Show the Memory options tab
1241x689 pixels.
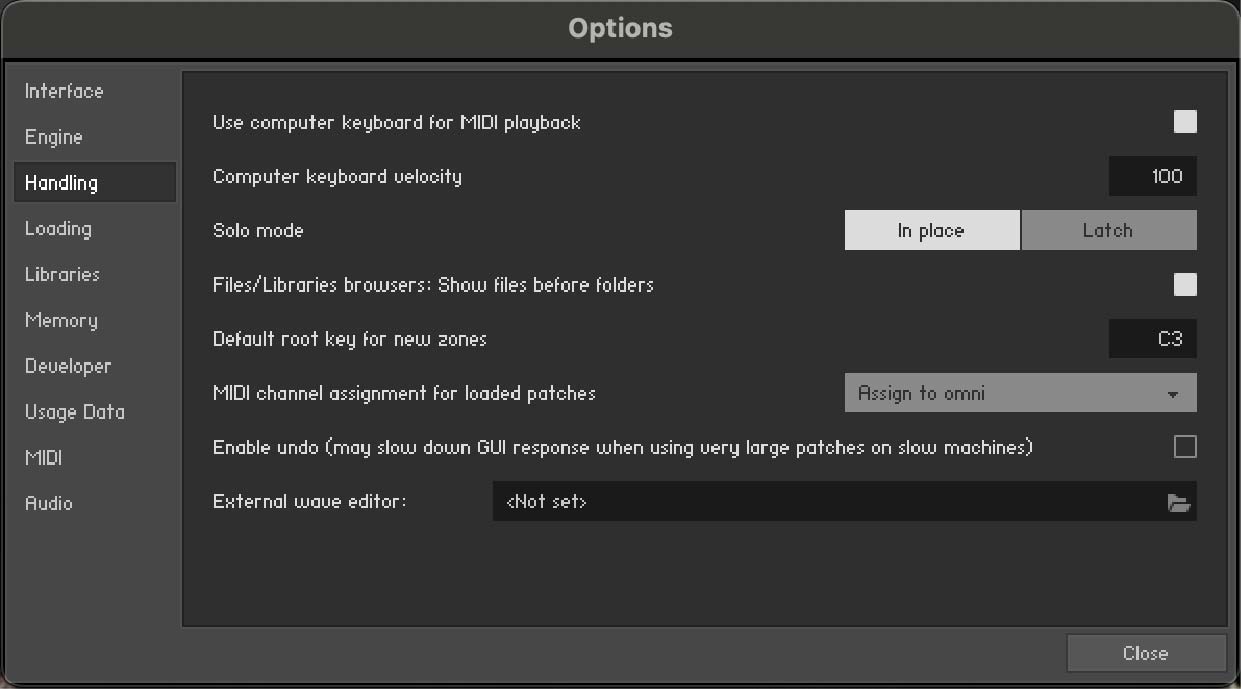point(61,320)
